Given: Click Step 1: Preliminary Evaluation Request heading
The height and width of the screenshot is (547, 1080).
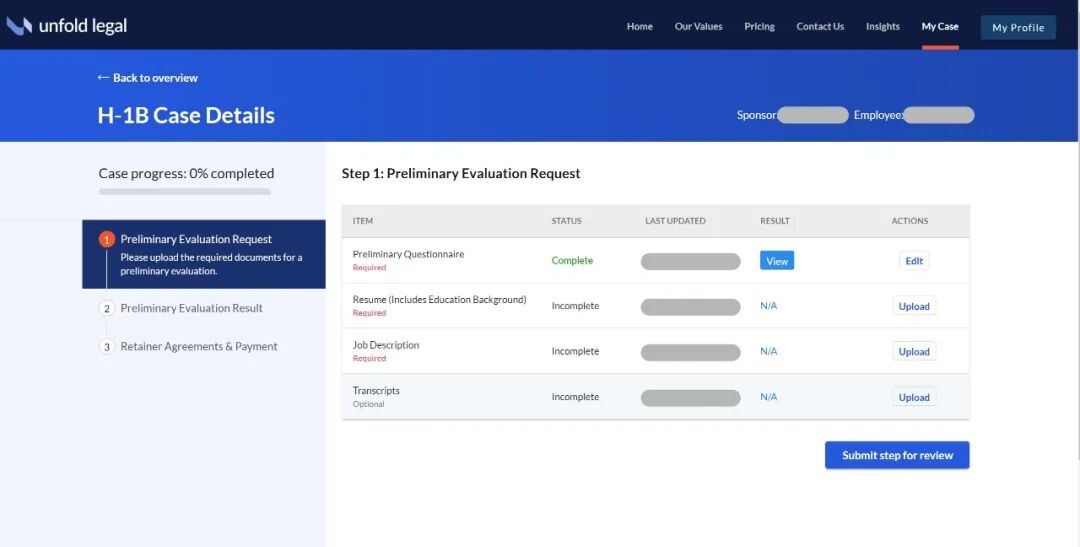Looking at the screenshot, I should click(461, 174).
